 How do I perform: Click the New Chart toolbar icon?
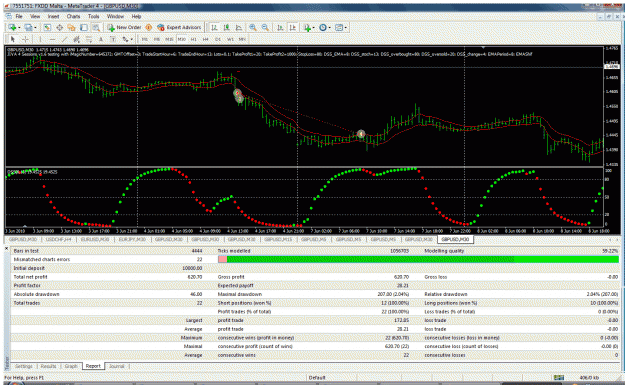point(12,28)
